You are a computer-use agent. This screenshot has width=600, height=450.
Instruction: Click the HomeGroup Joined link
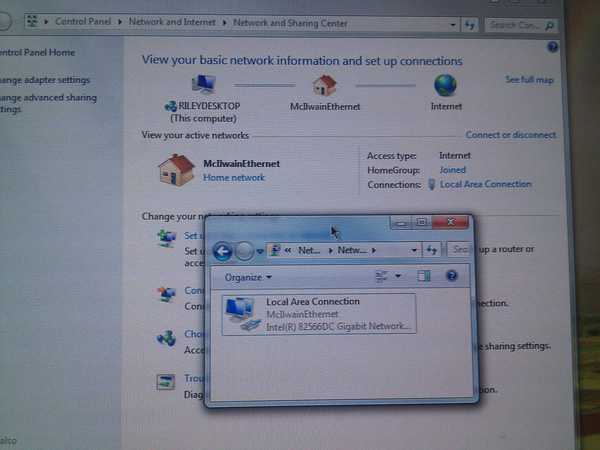pyautogui.click(x=453, y=170)
